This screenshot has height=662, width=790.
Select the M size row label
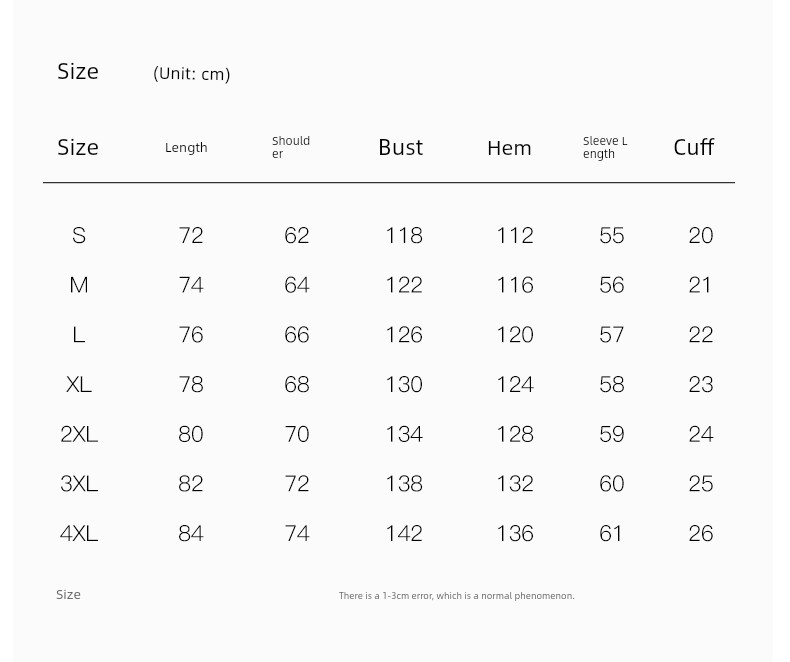click(79, 285)
